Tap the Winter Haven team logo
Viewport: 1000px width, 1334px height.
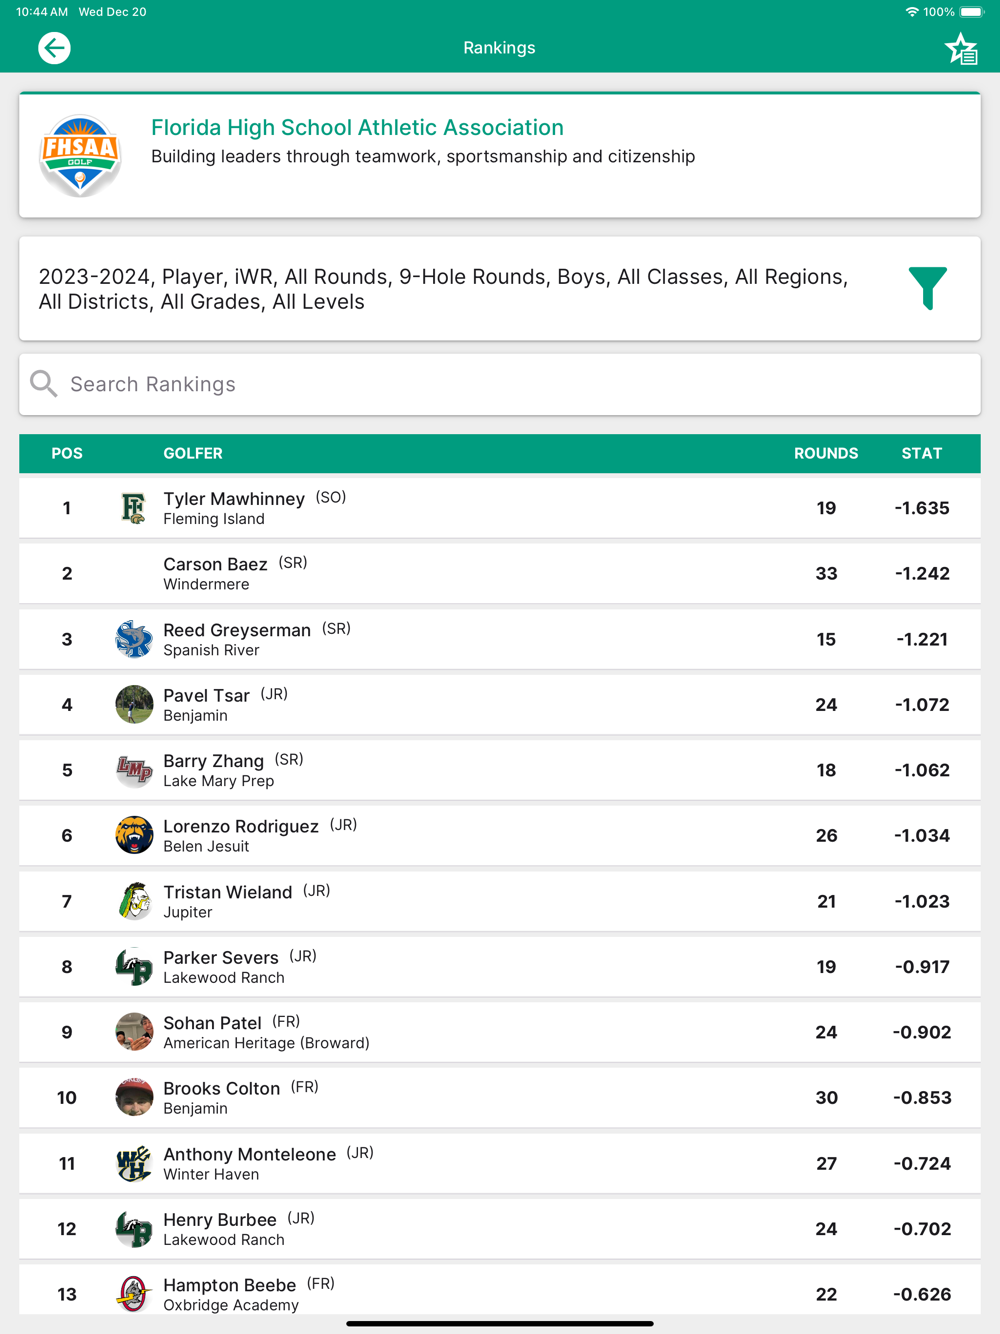point(133,1163)
